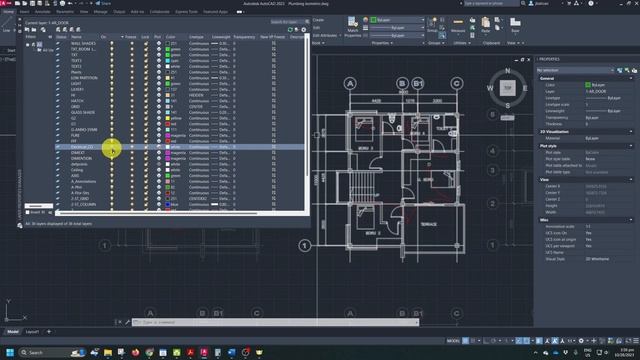Viewport: 640px width, 360px height.
Task: Click blue color swatch of 2-ST_COLUMN layer
Action: click(167, 204)
